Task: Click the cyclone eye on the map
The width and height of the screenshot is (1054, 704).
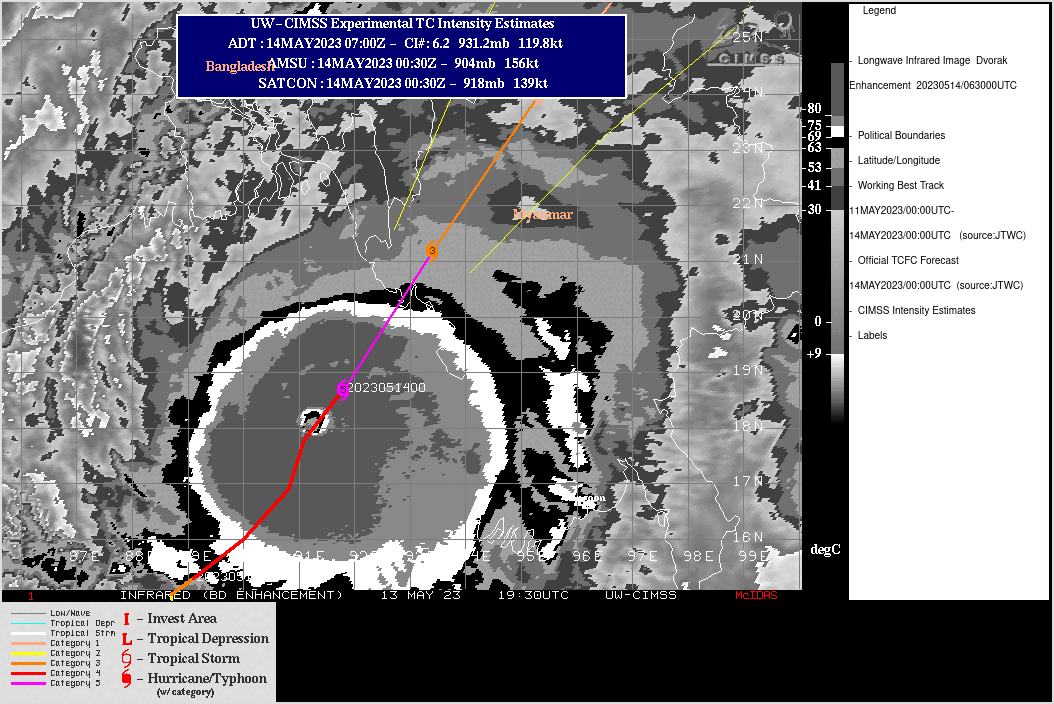Action: [x=313, y=418]
